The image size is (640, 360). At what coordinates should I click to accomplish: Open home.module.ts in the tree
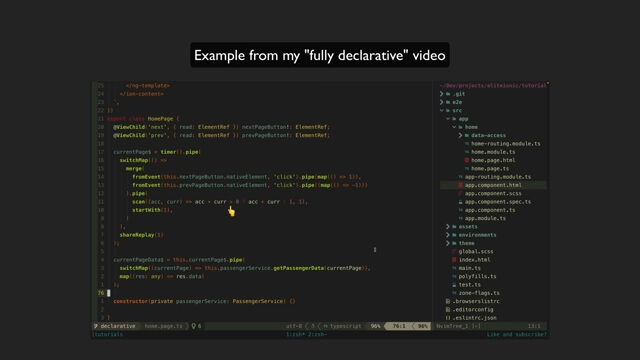[x=493, y=152]
